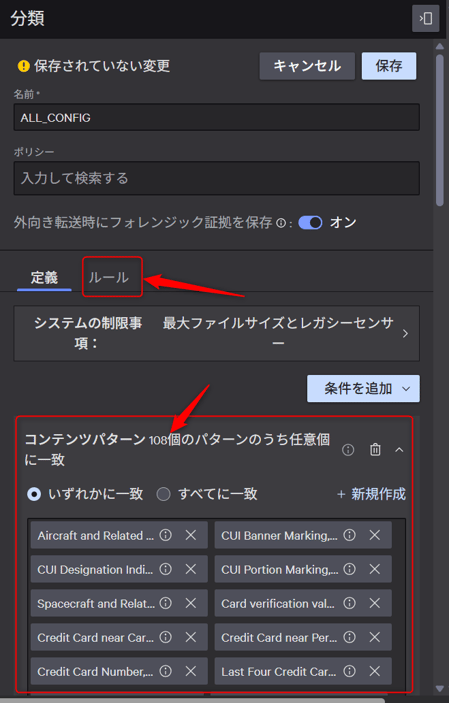Switch to ルール tab
The image size is (449, 703).
pos(109,278)
